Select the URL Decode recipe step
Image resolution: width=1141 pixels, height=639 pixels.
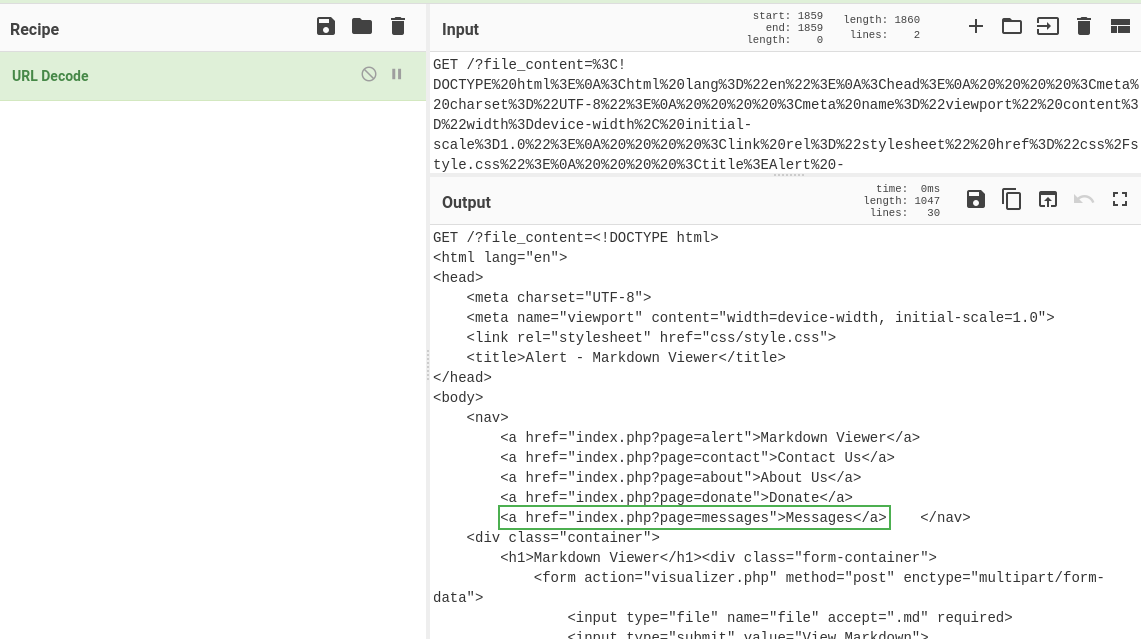coord(213,76)
